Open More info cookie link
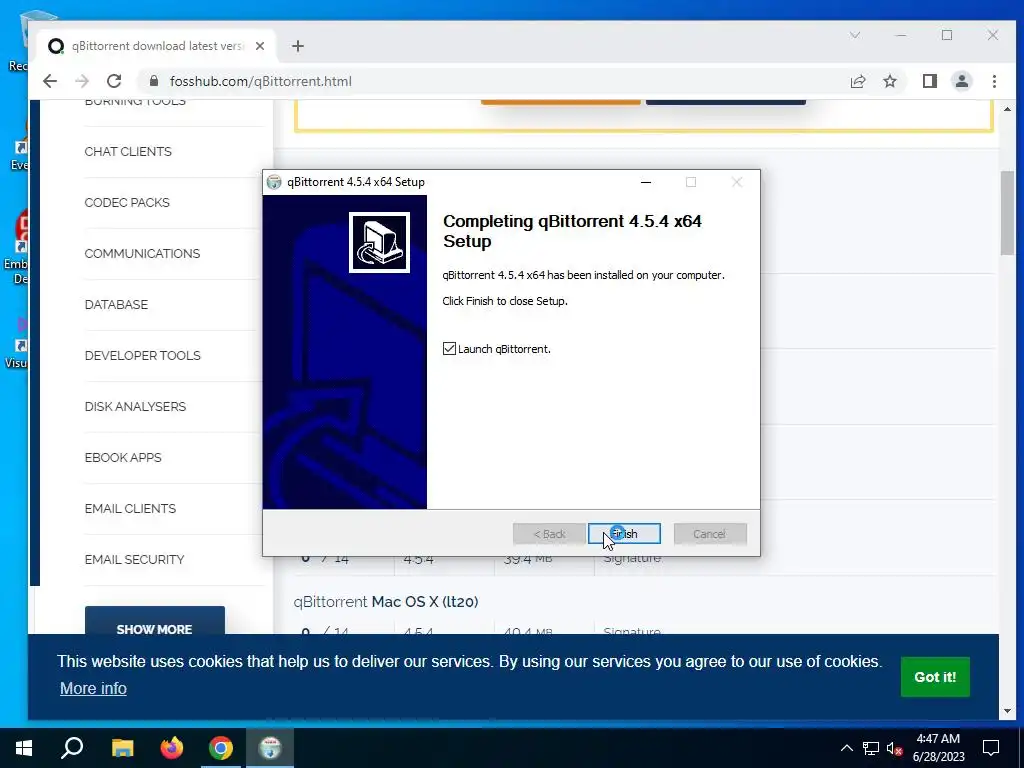This screenshot has height=768, width=1024. [93, 688]
